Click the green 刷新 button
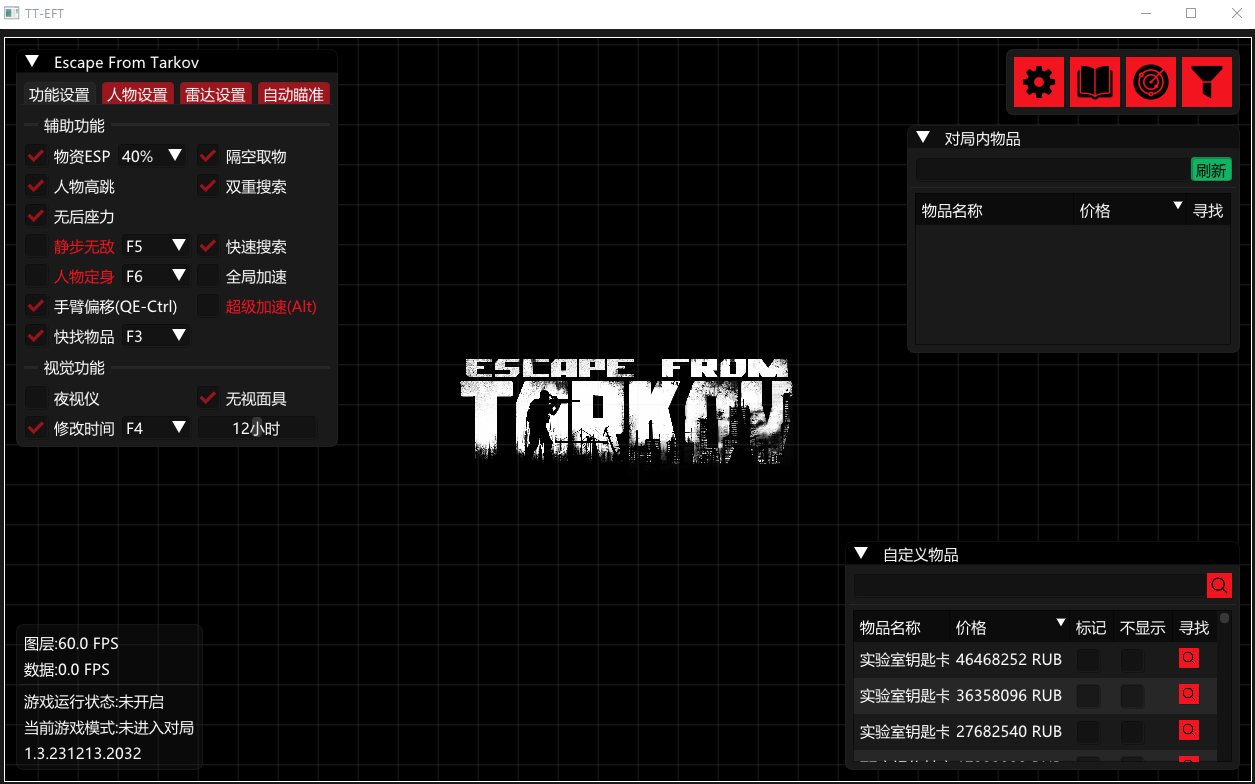Image resolution: width=1255 pixels, height=784 pixels. [x=1211, y=170]
